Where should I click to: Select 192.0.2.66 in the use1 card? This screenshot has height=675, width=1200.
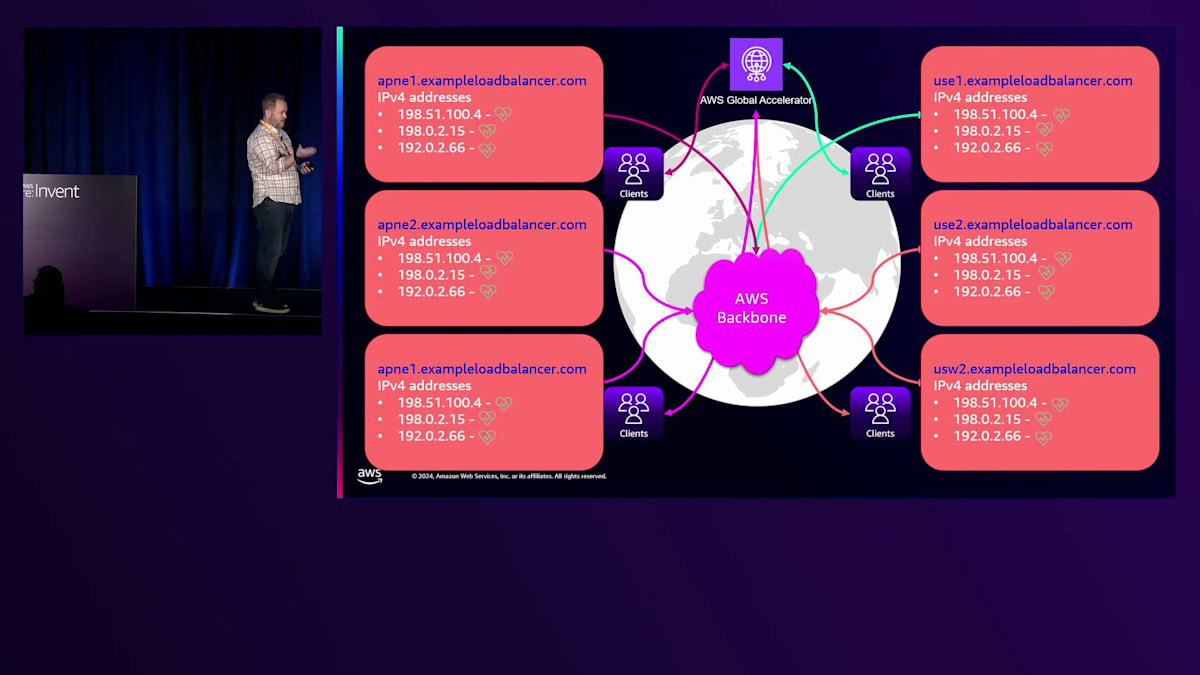[x=986, y=148]
